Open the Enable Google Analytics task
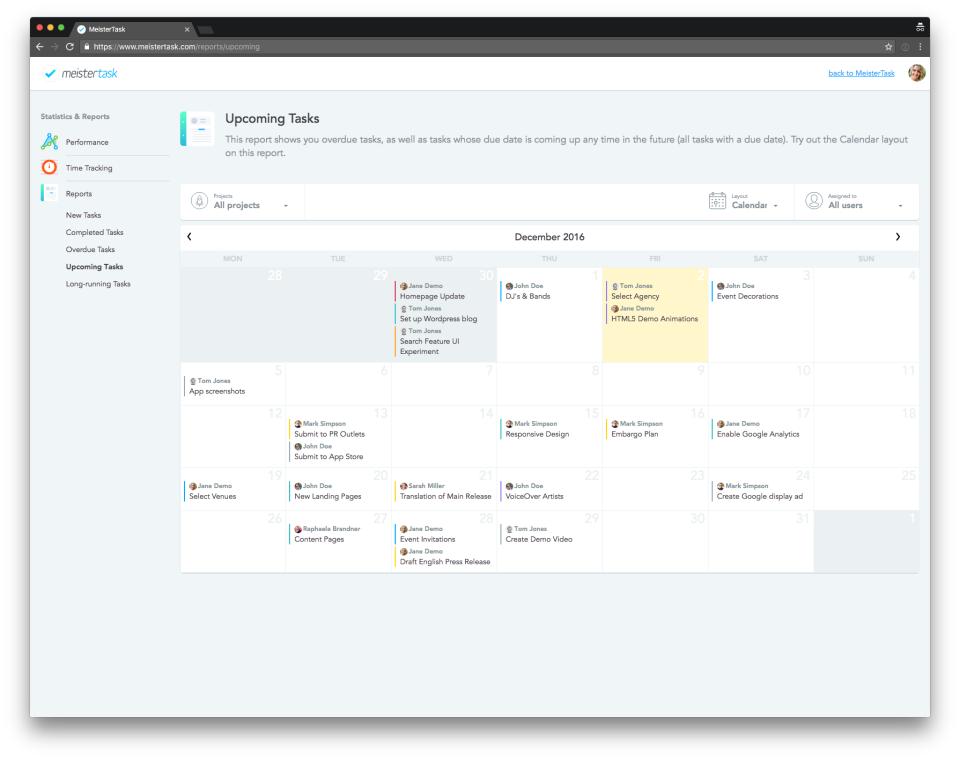The width and height of the screenshot is (960, 760). pyautogui.click(x=758, y=434)
